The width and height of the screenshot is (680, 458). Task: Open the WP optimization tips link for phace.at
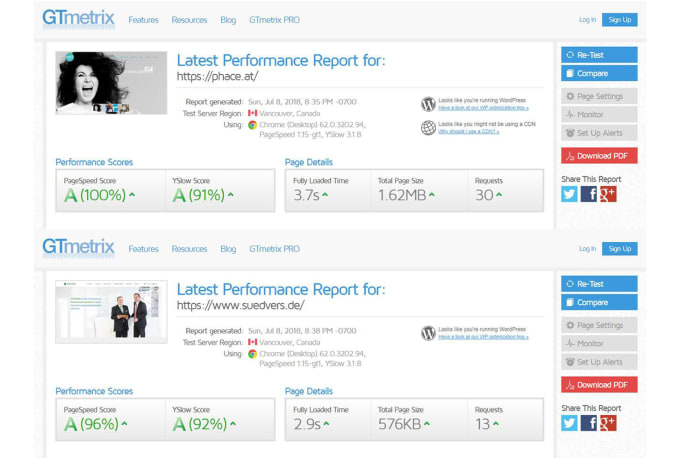(483, 108)
